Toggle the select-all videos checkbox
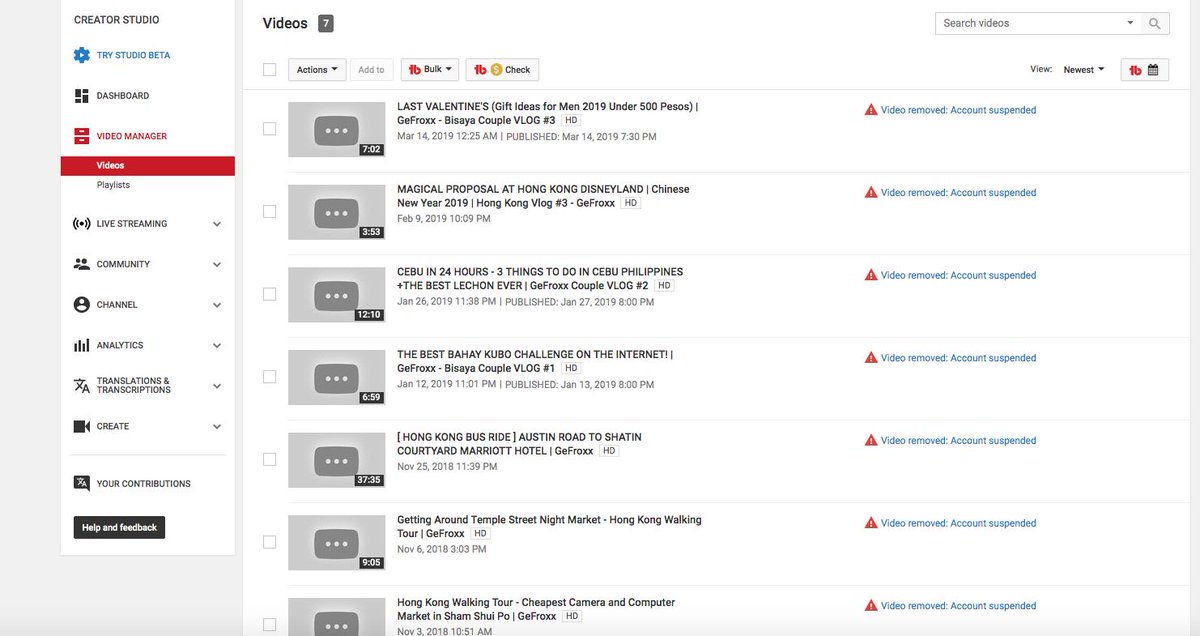The height and width of the screenshot is (636, 1200). pos(269,70)
